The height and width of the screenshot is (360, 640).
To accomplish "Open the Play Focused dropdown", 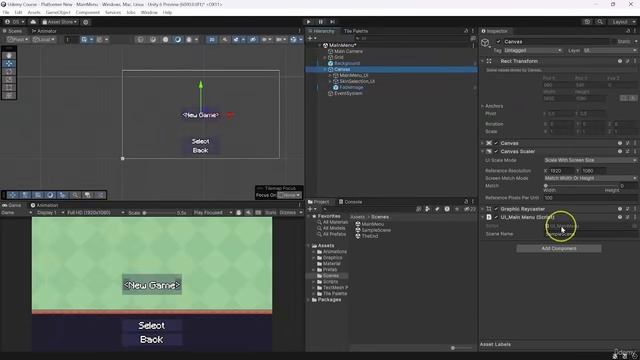I will point(213,213).
